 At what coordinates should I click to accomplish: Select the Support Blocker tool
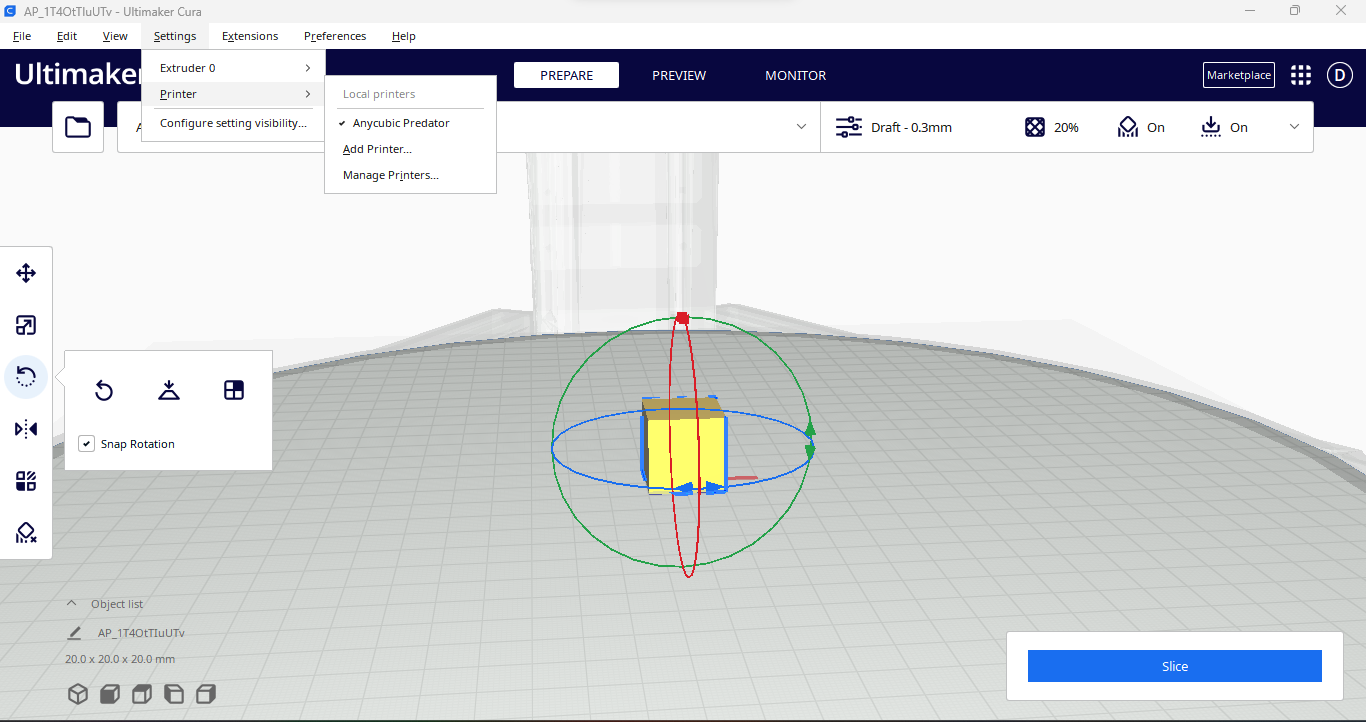coord(26,533)
